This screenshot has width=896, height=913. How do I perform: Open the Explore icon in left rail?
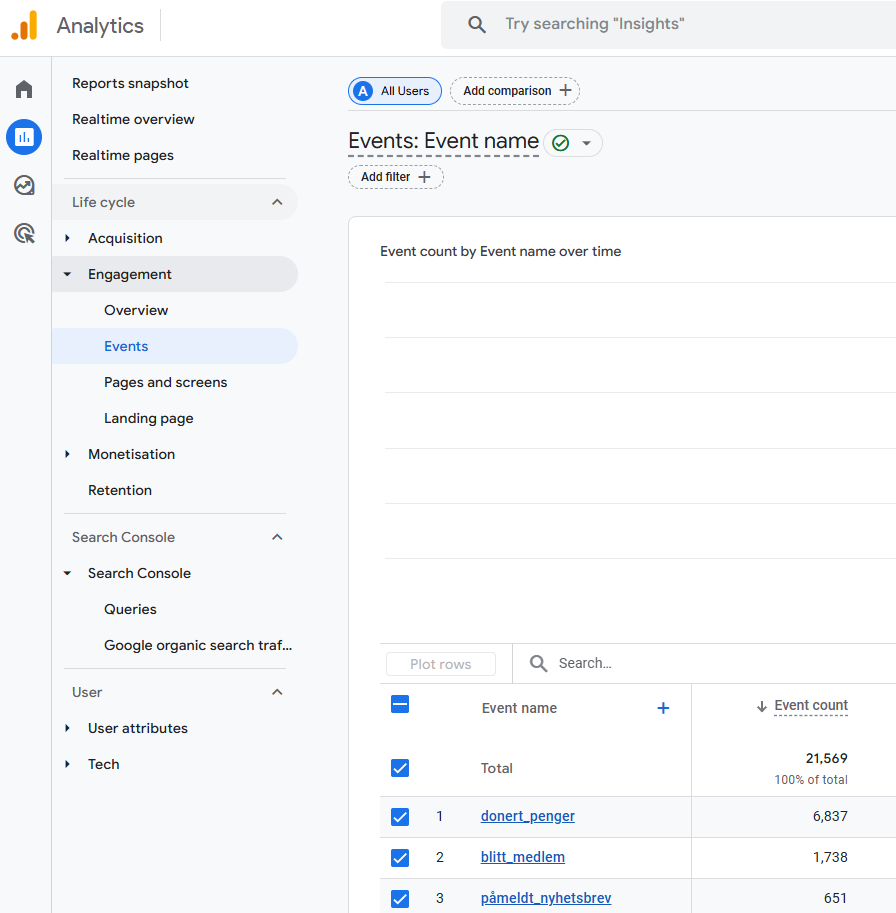point(24,185)
